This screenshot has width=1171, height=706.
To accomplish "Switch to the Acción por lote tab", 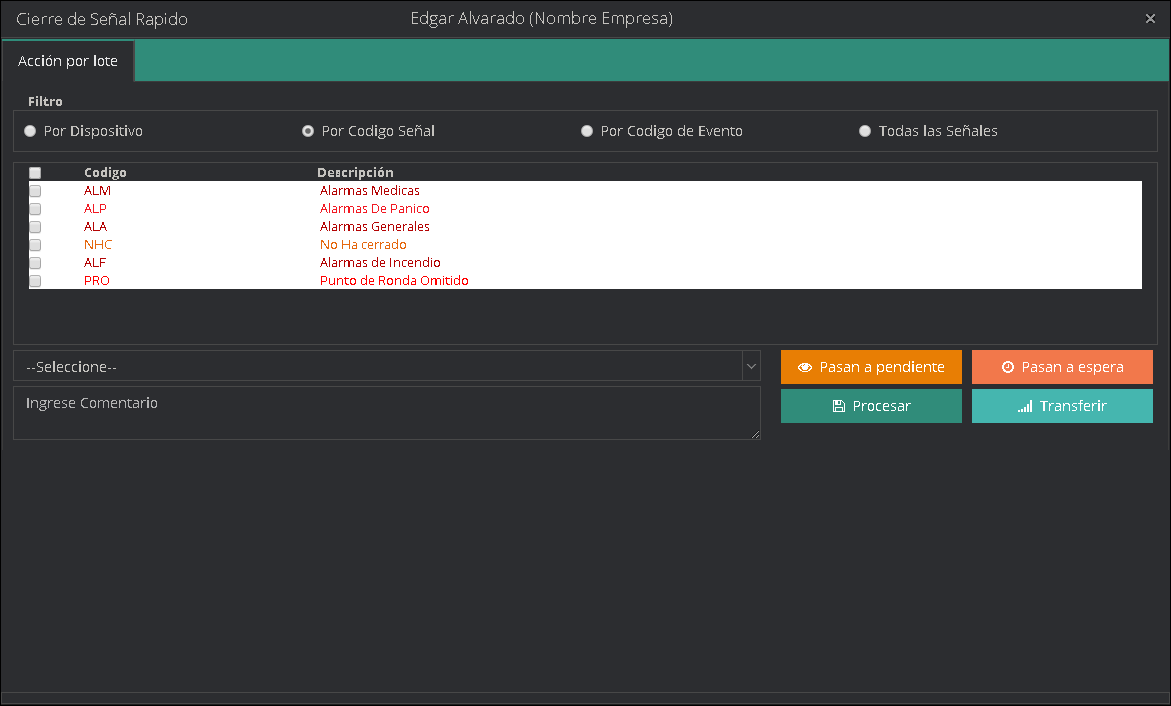I will pyautogui.click(x=68, y=61).
